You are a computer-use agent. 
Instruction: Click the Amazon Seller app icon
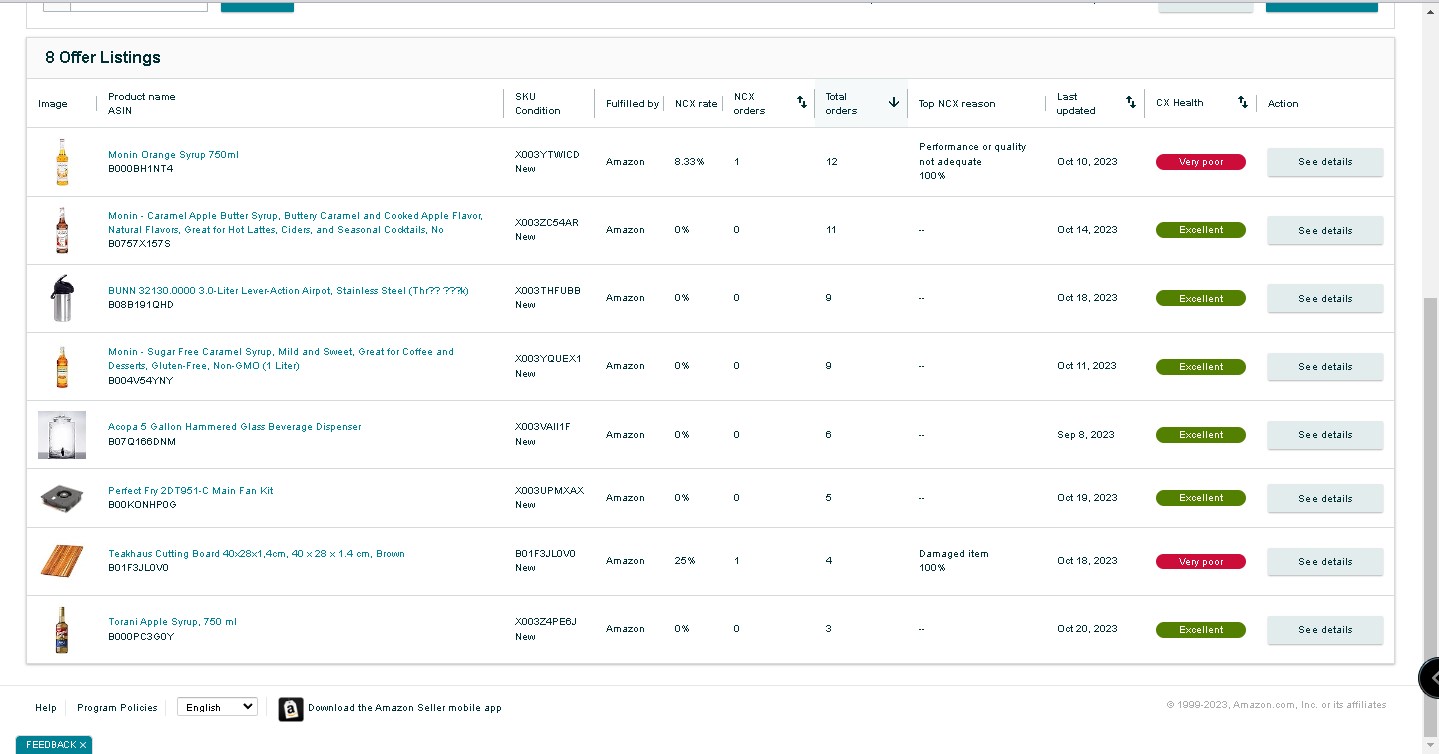click(290, 709)
